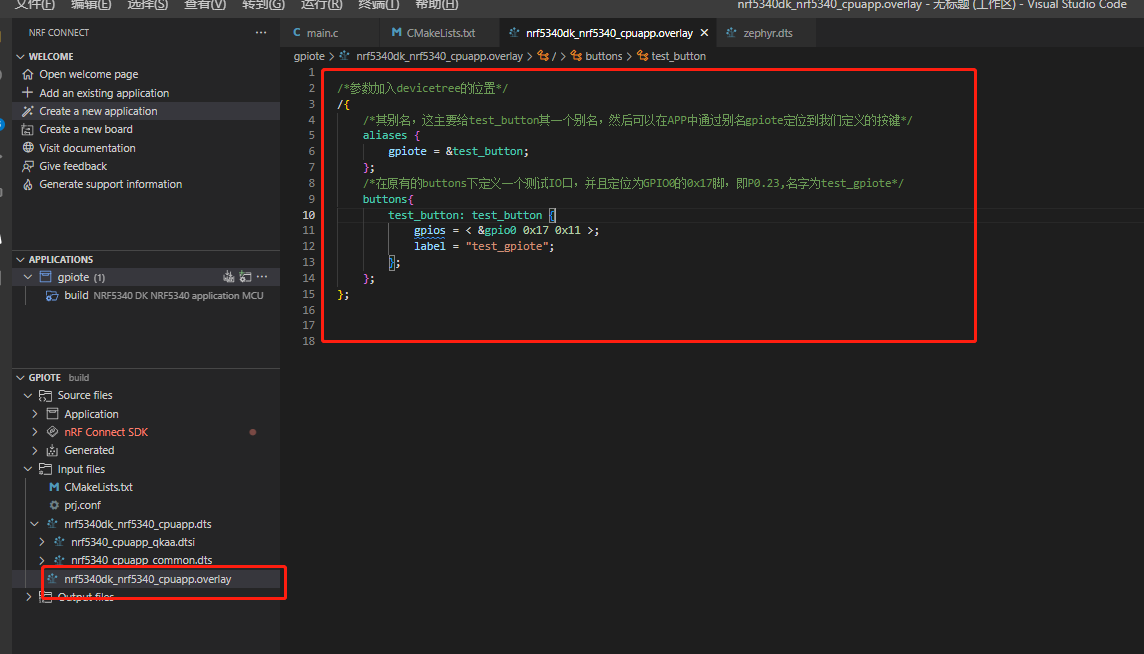
Task: Click the buttons breadcrumb
Action: coord(603,56)
